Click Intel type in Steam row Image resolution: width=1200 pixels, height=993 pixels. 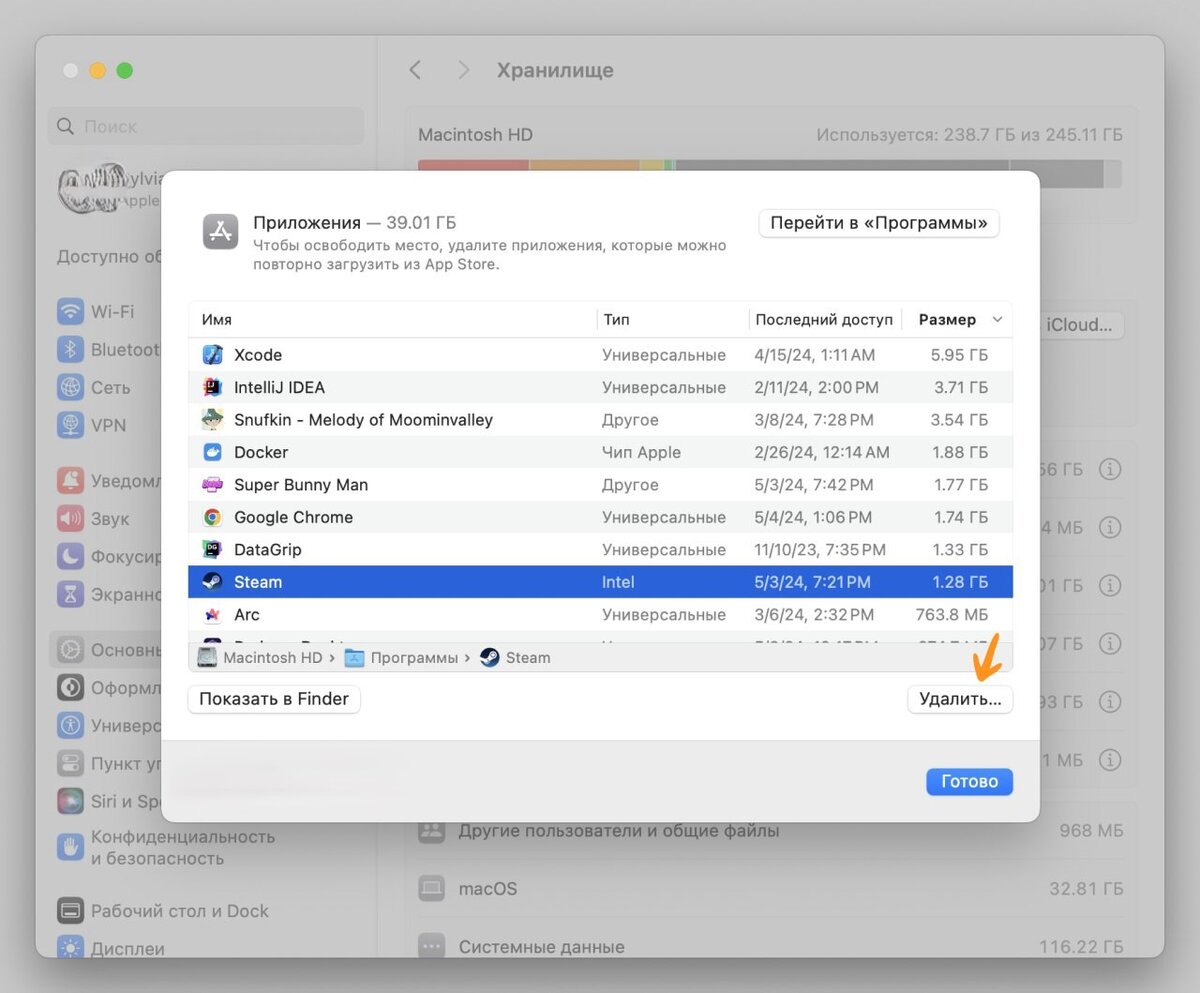click(x=618, y=582)
